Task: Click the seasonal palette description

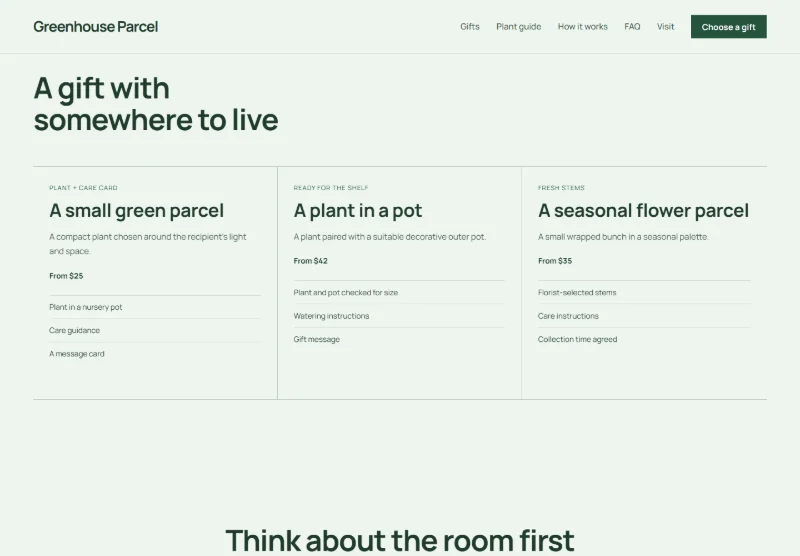Action: point(623,237)
